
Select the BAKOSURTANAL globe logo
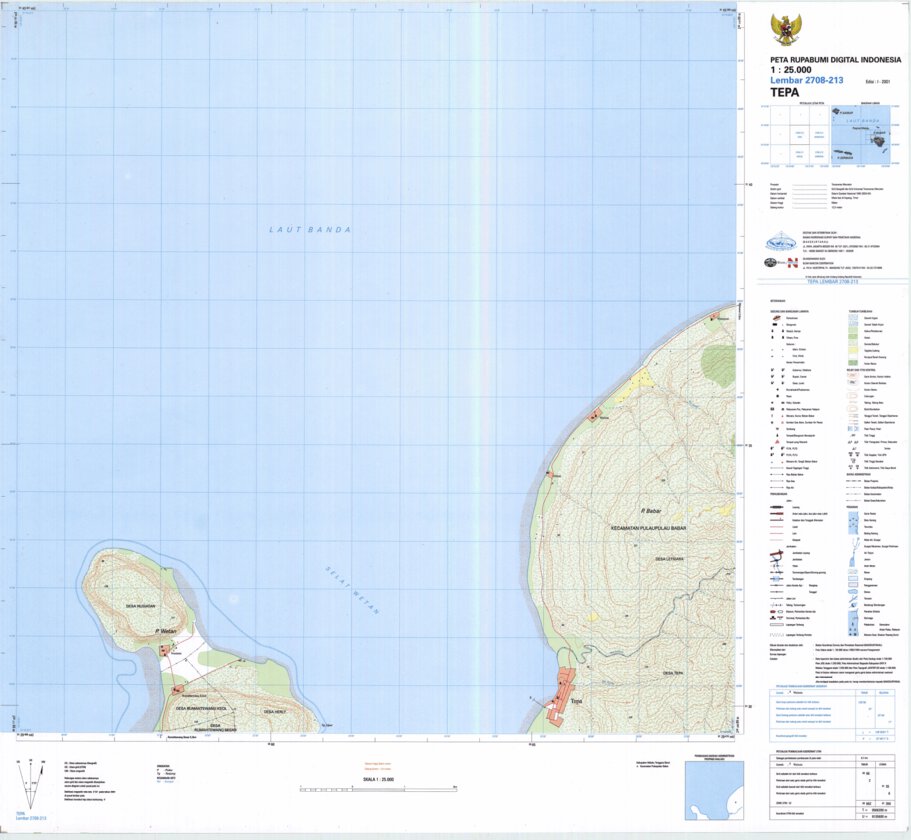[x=780, y=240]
